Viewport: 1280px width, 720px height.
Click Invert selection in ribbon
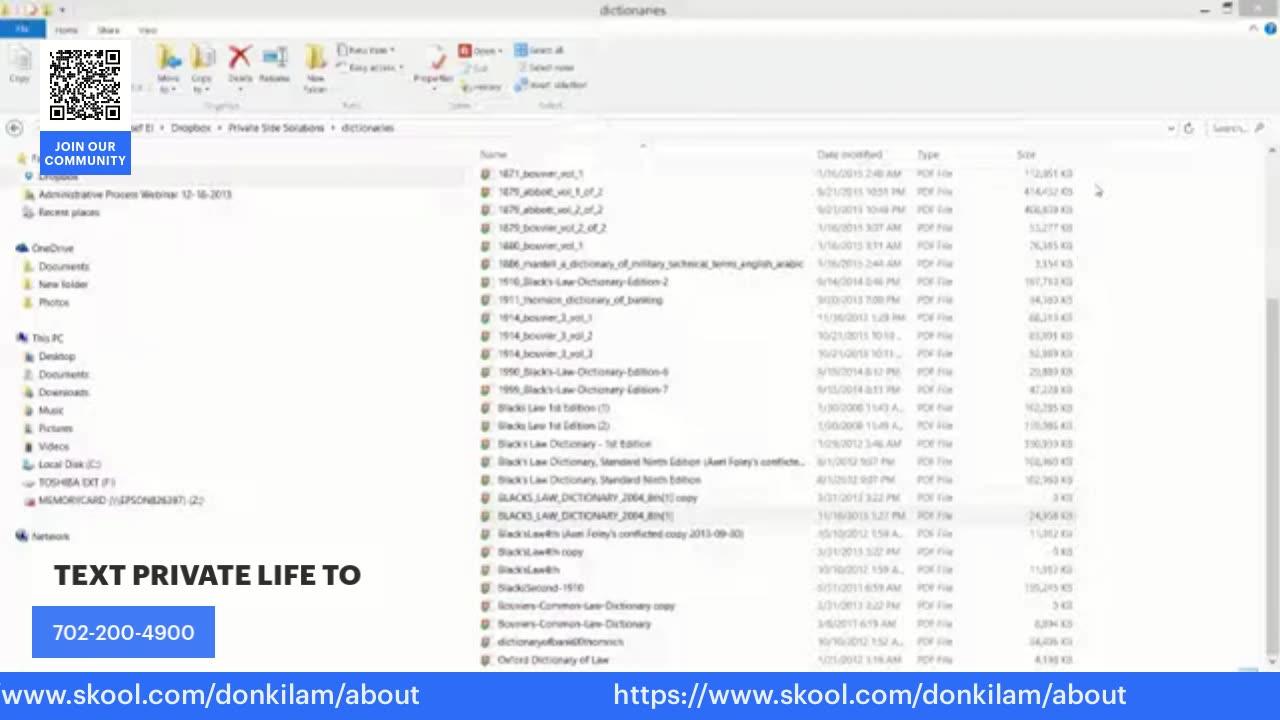[x=550, y=85]
